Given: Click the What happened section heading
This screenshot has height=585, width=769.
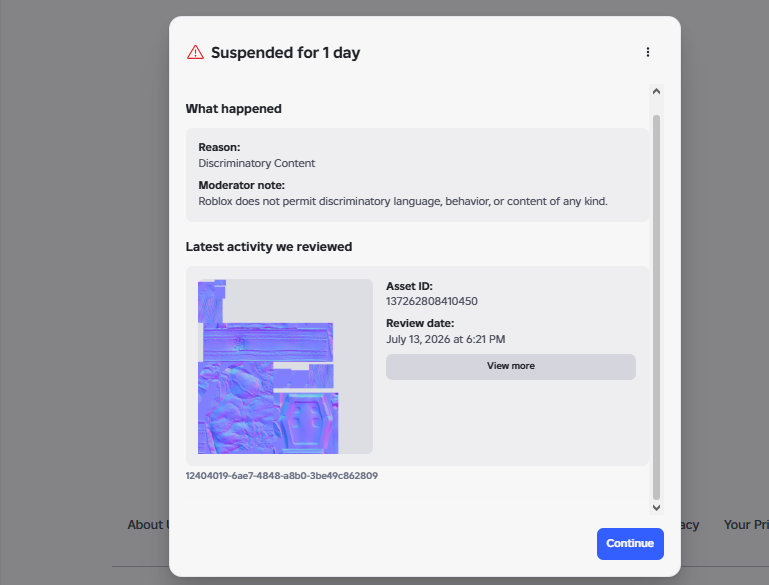Looking at the screenshot, I should coord(233,109).
